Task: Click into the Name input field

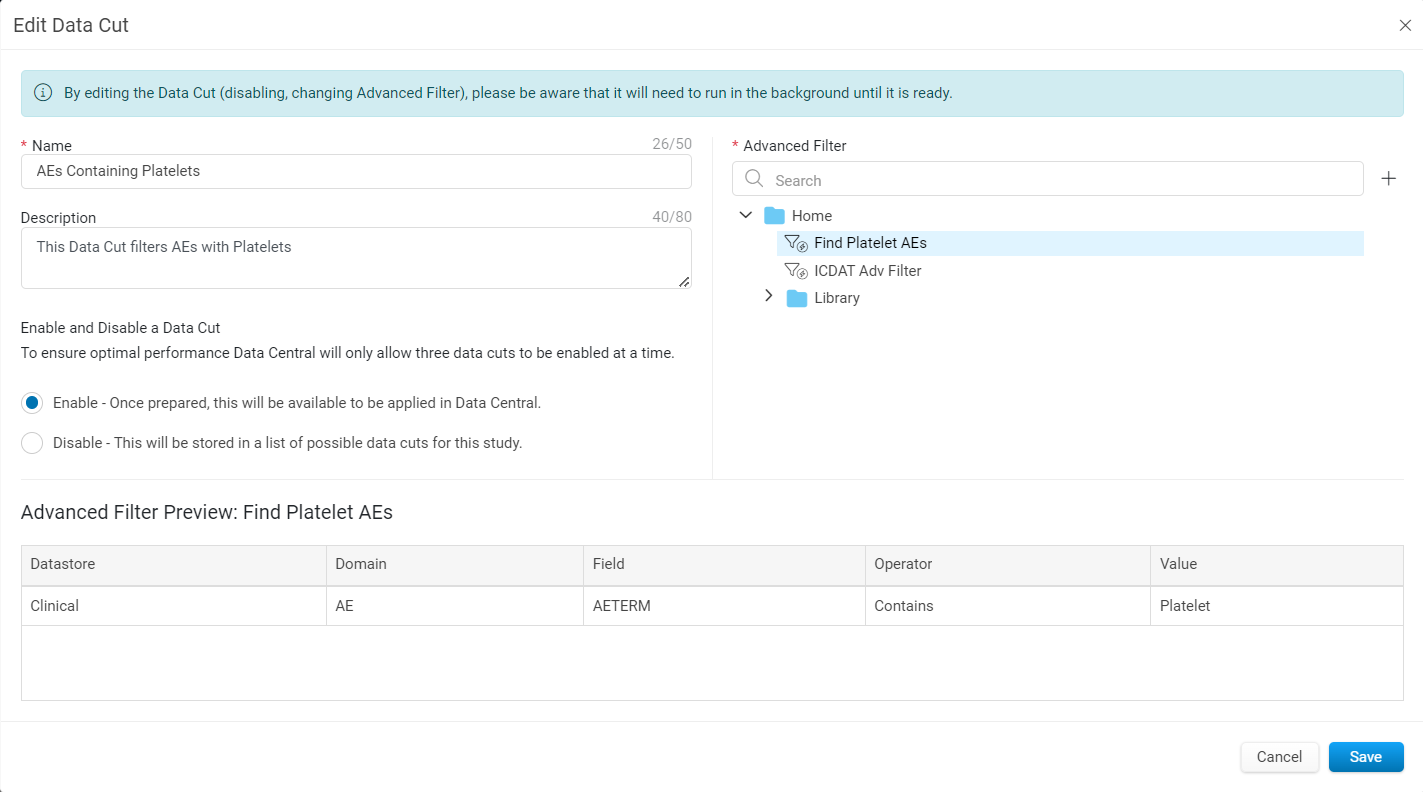Action: [356, 171]
